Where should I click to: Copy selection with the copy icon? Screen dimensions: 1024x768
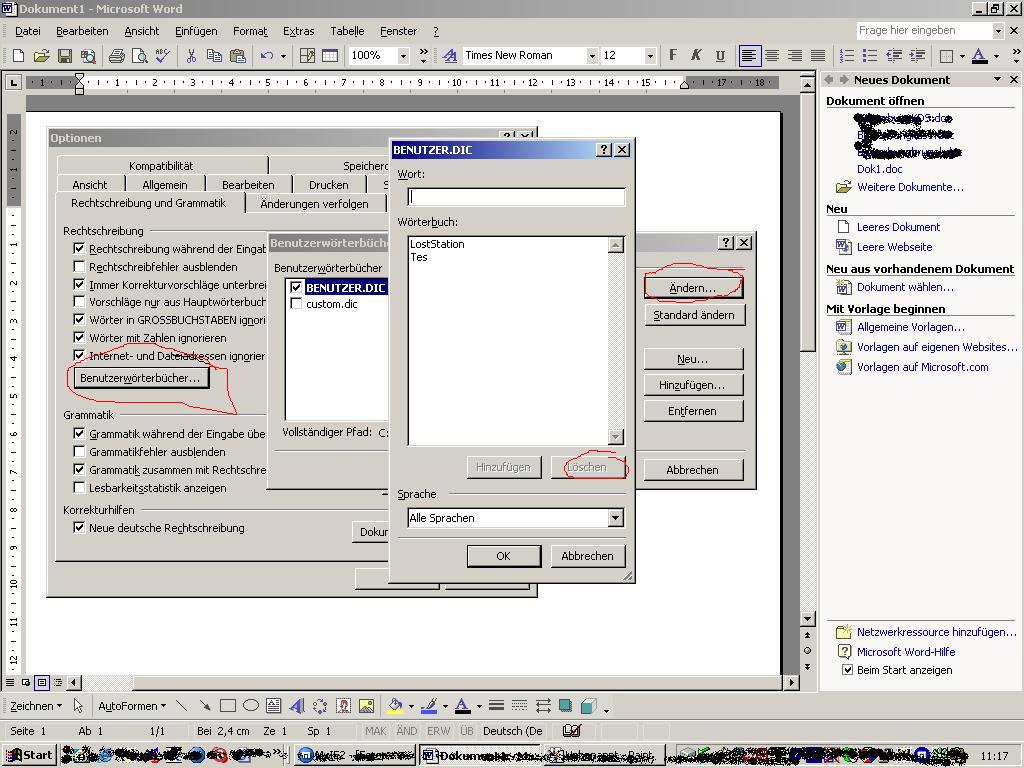(x=214, y=56)
